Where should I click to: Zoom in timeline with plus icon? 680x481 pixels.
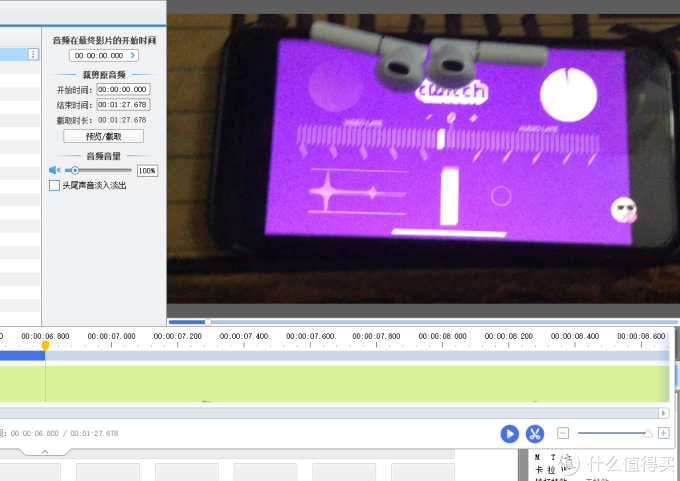[x=664, y=433]
